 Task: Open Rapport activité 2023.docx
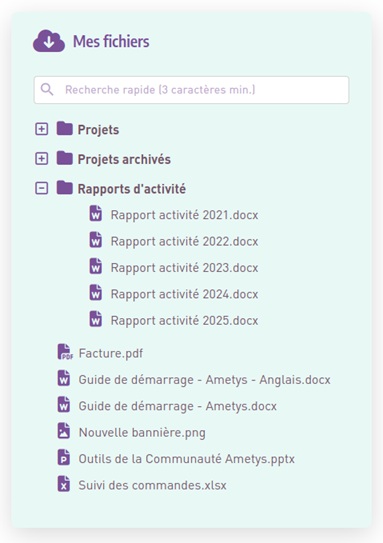pos(184,268)
